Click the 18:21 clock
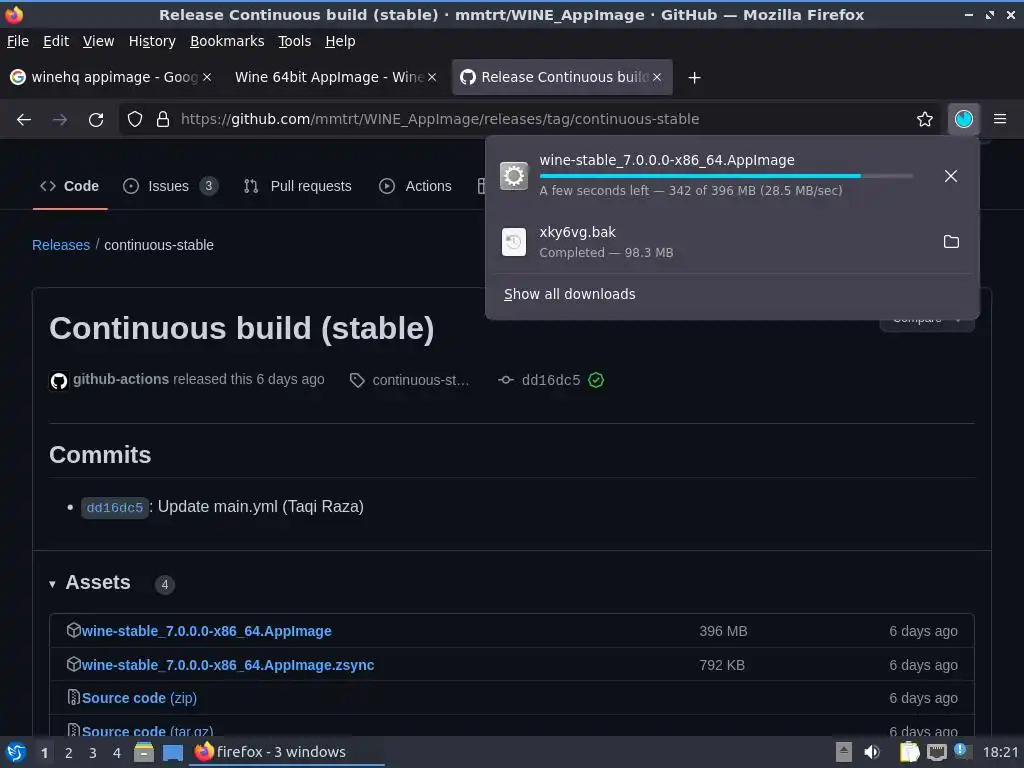Screen dimensions: 1024x768 [1000, 752]
